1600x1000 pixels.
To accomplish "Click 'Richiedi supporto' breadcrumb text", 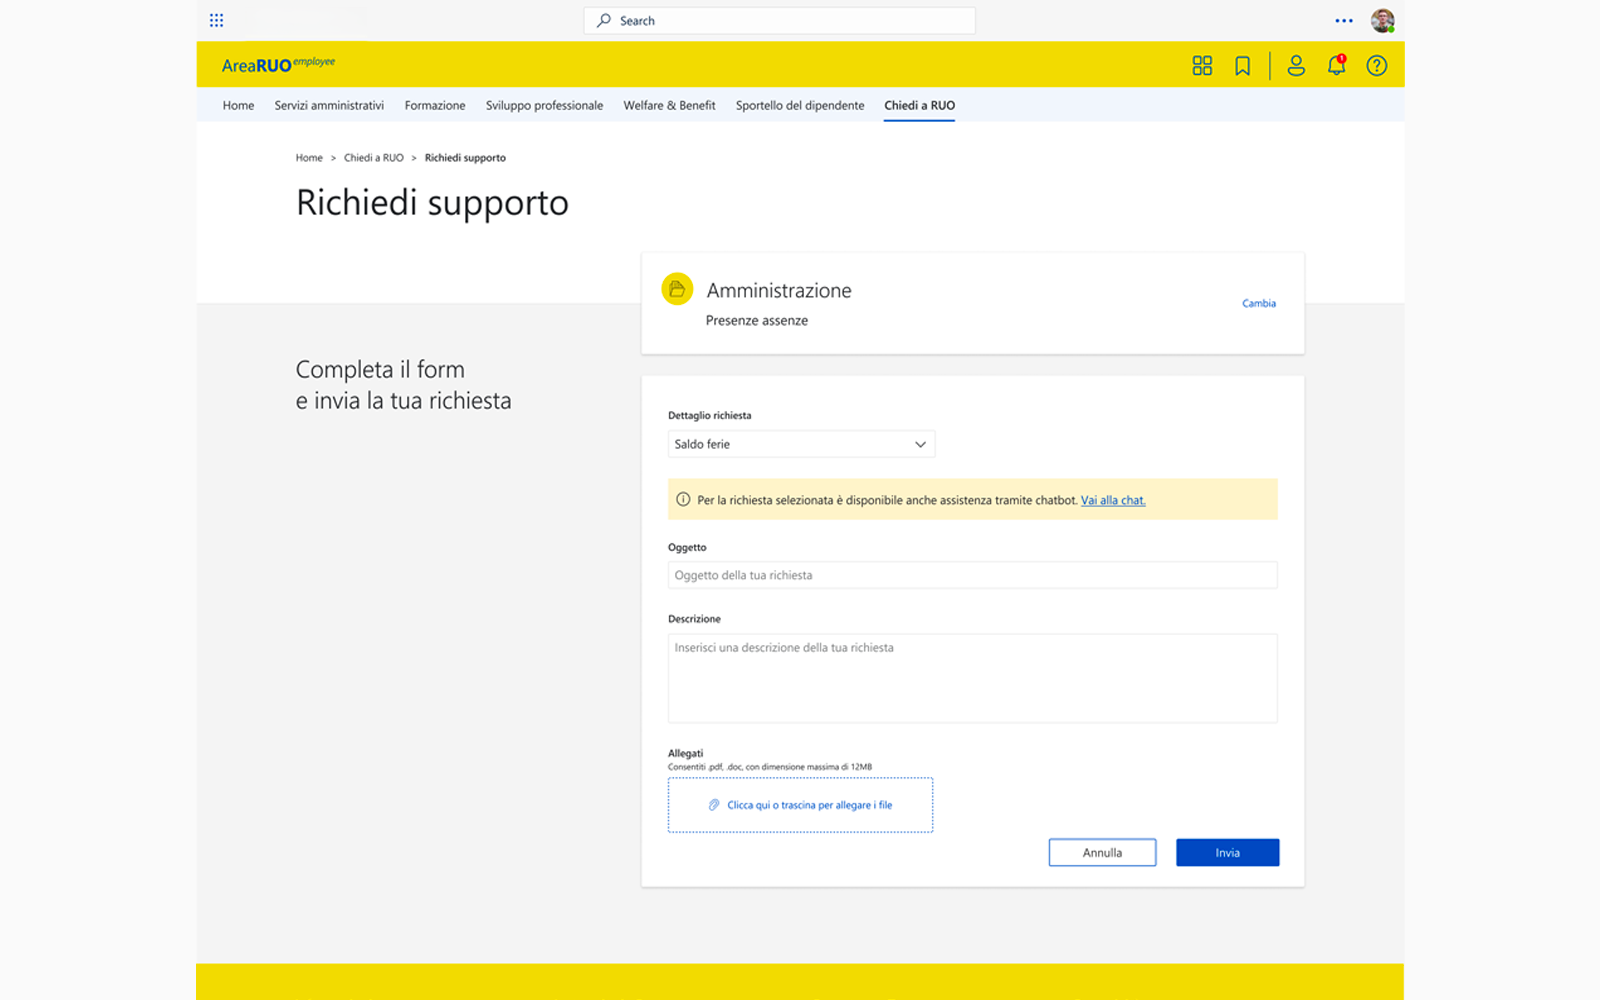I will (465, 158).
